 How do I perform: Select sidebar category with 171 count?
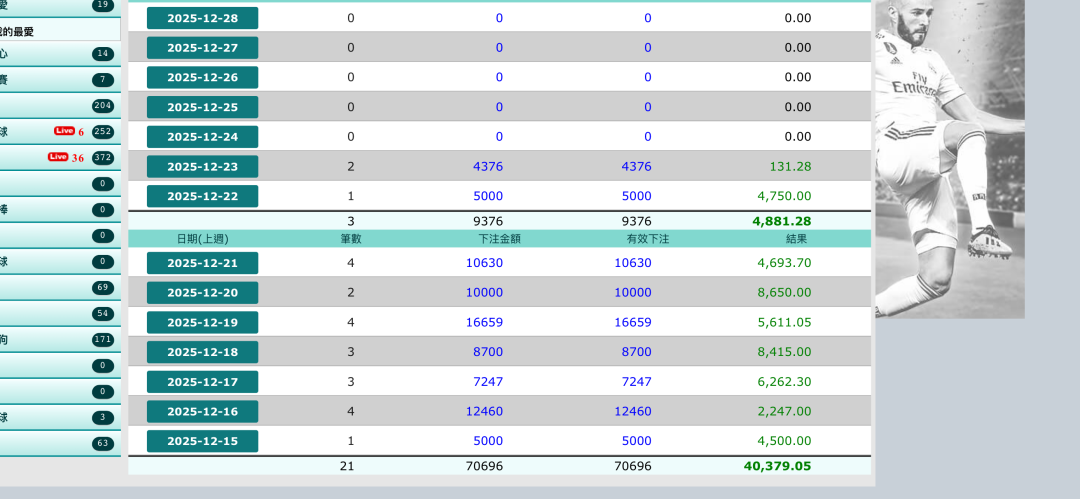tap(60, 340)
